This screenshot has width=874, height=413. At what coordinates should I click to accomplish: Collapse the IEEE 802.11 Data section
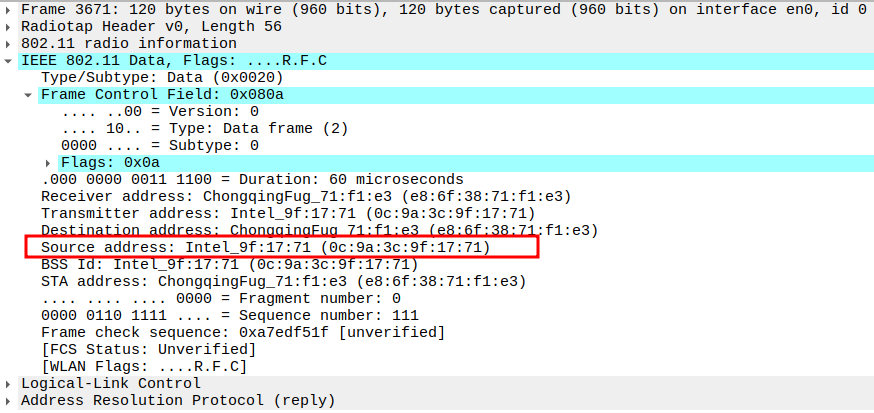[x=10, y=60]
